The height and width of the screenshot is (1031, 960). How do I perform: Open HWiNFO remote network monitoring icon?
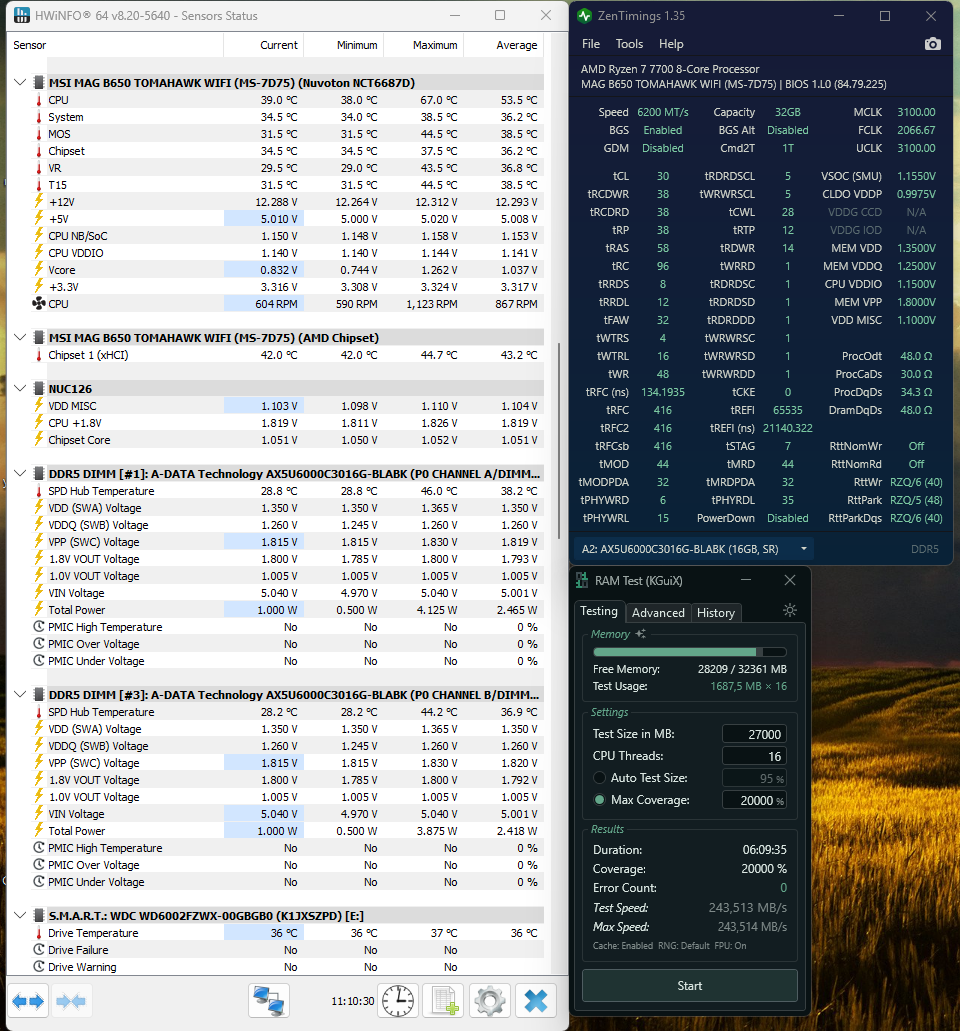pyautogui.click(x=269, y=1001)
